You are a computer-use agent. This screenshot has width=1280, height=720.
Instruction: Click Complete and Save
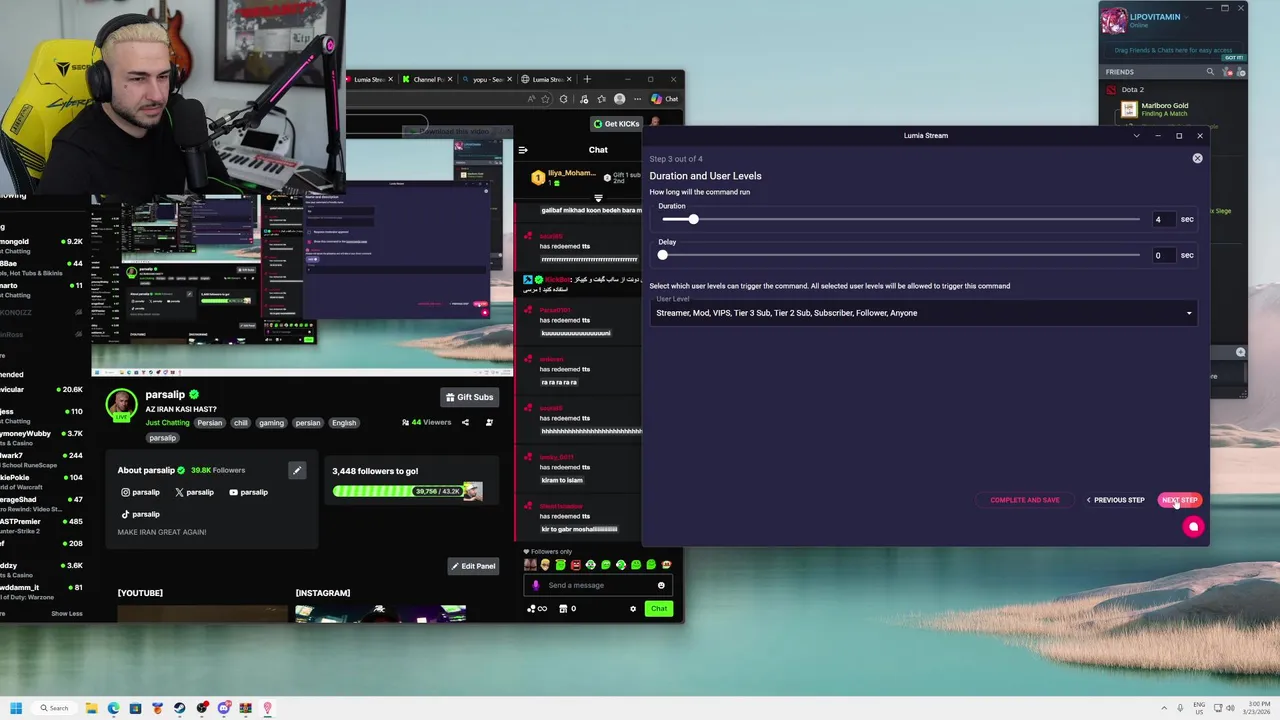coord(1024,500)
